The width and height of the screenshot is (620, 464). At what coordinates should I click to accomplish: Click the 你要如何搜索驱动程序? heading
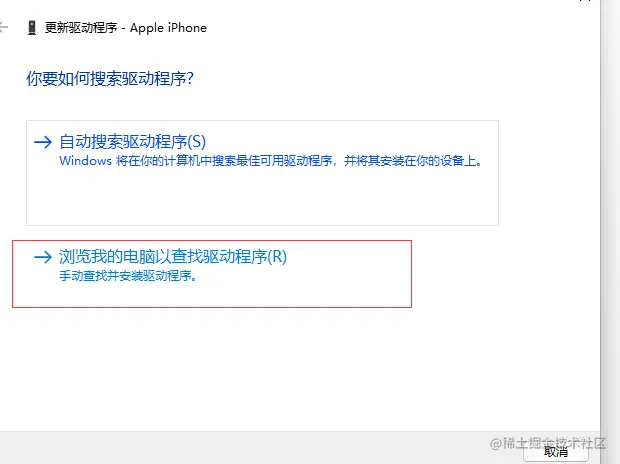pos(110,79)
